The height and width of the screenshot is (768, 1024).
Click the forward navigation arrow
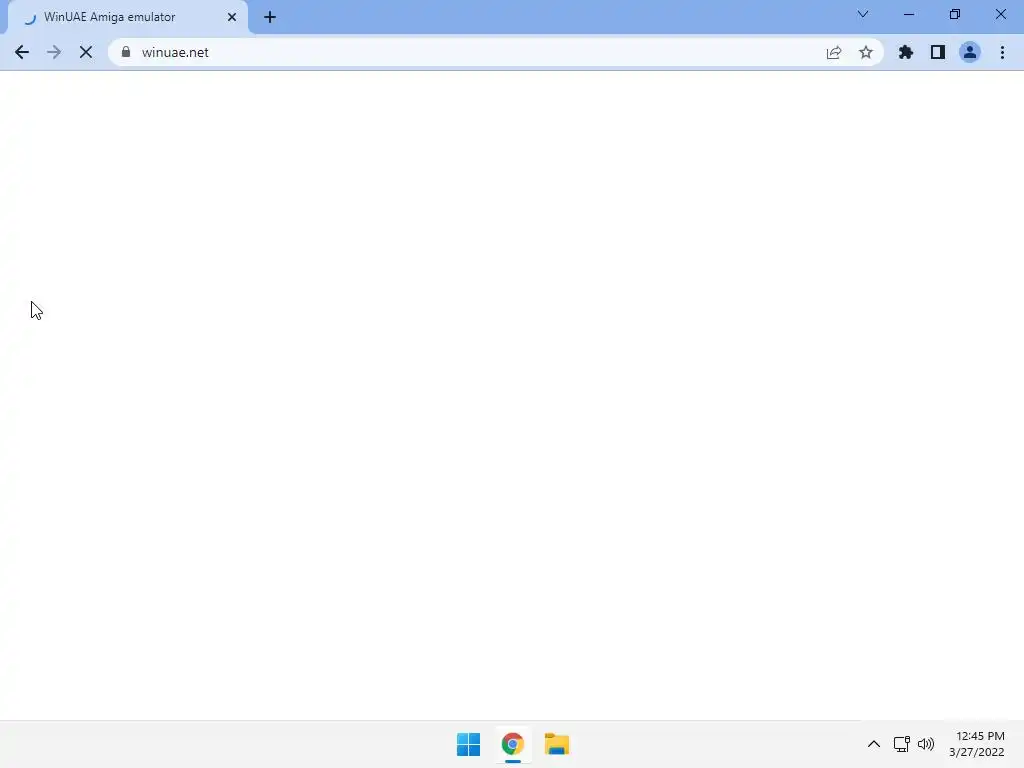pos(54,52)
